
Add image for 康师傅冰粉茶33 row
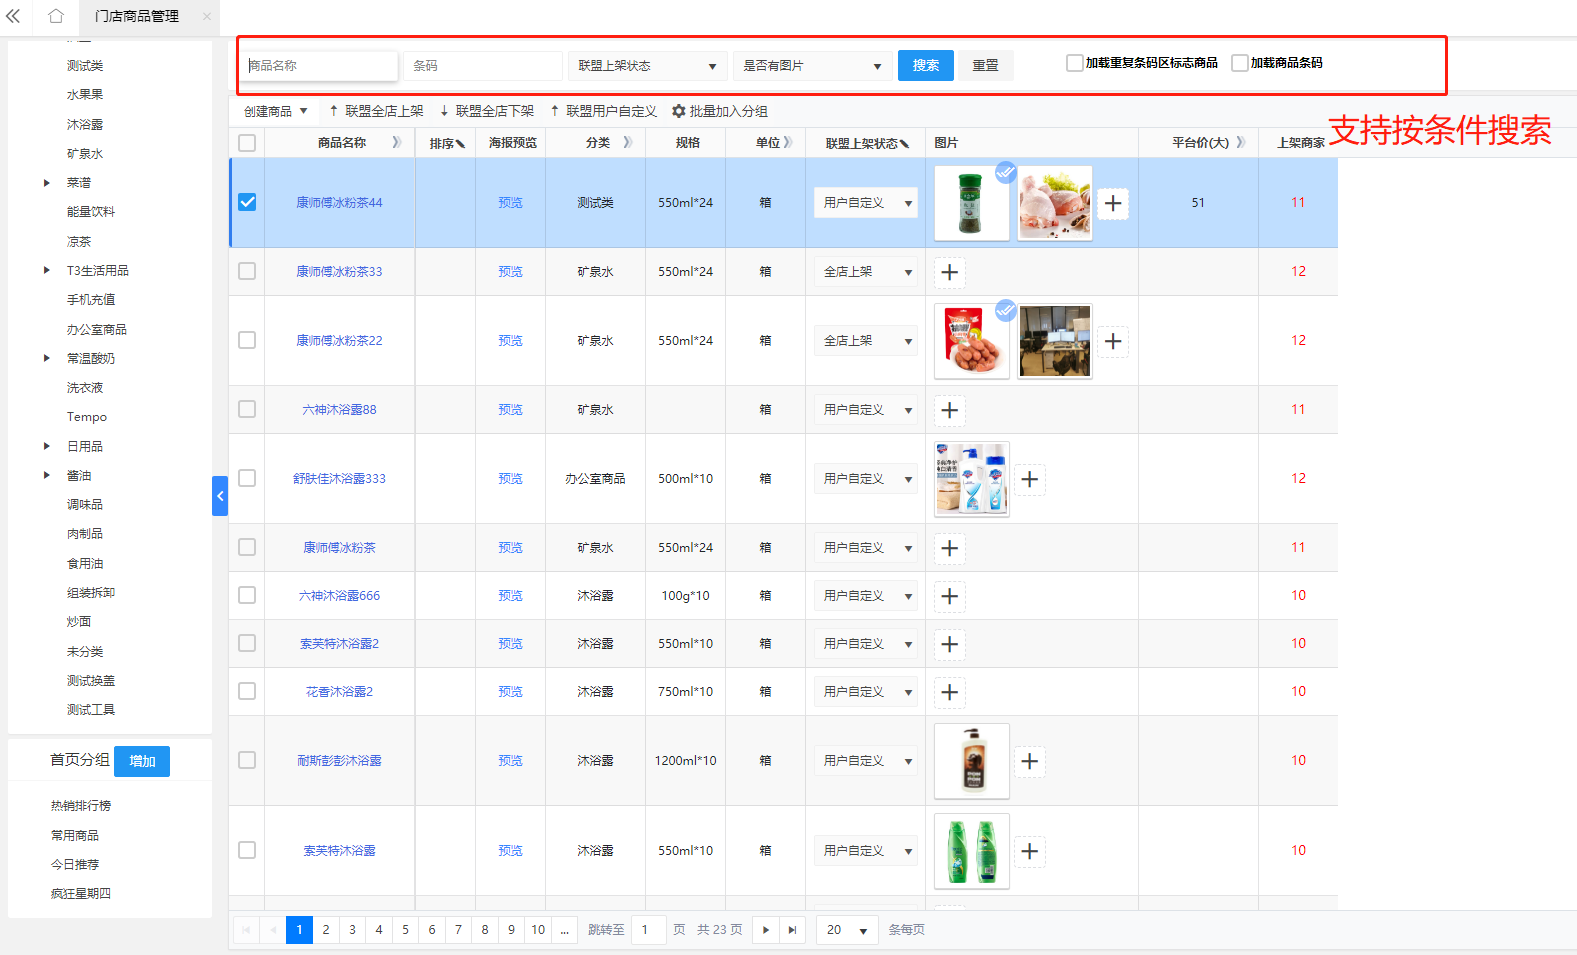point(950,272)
